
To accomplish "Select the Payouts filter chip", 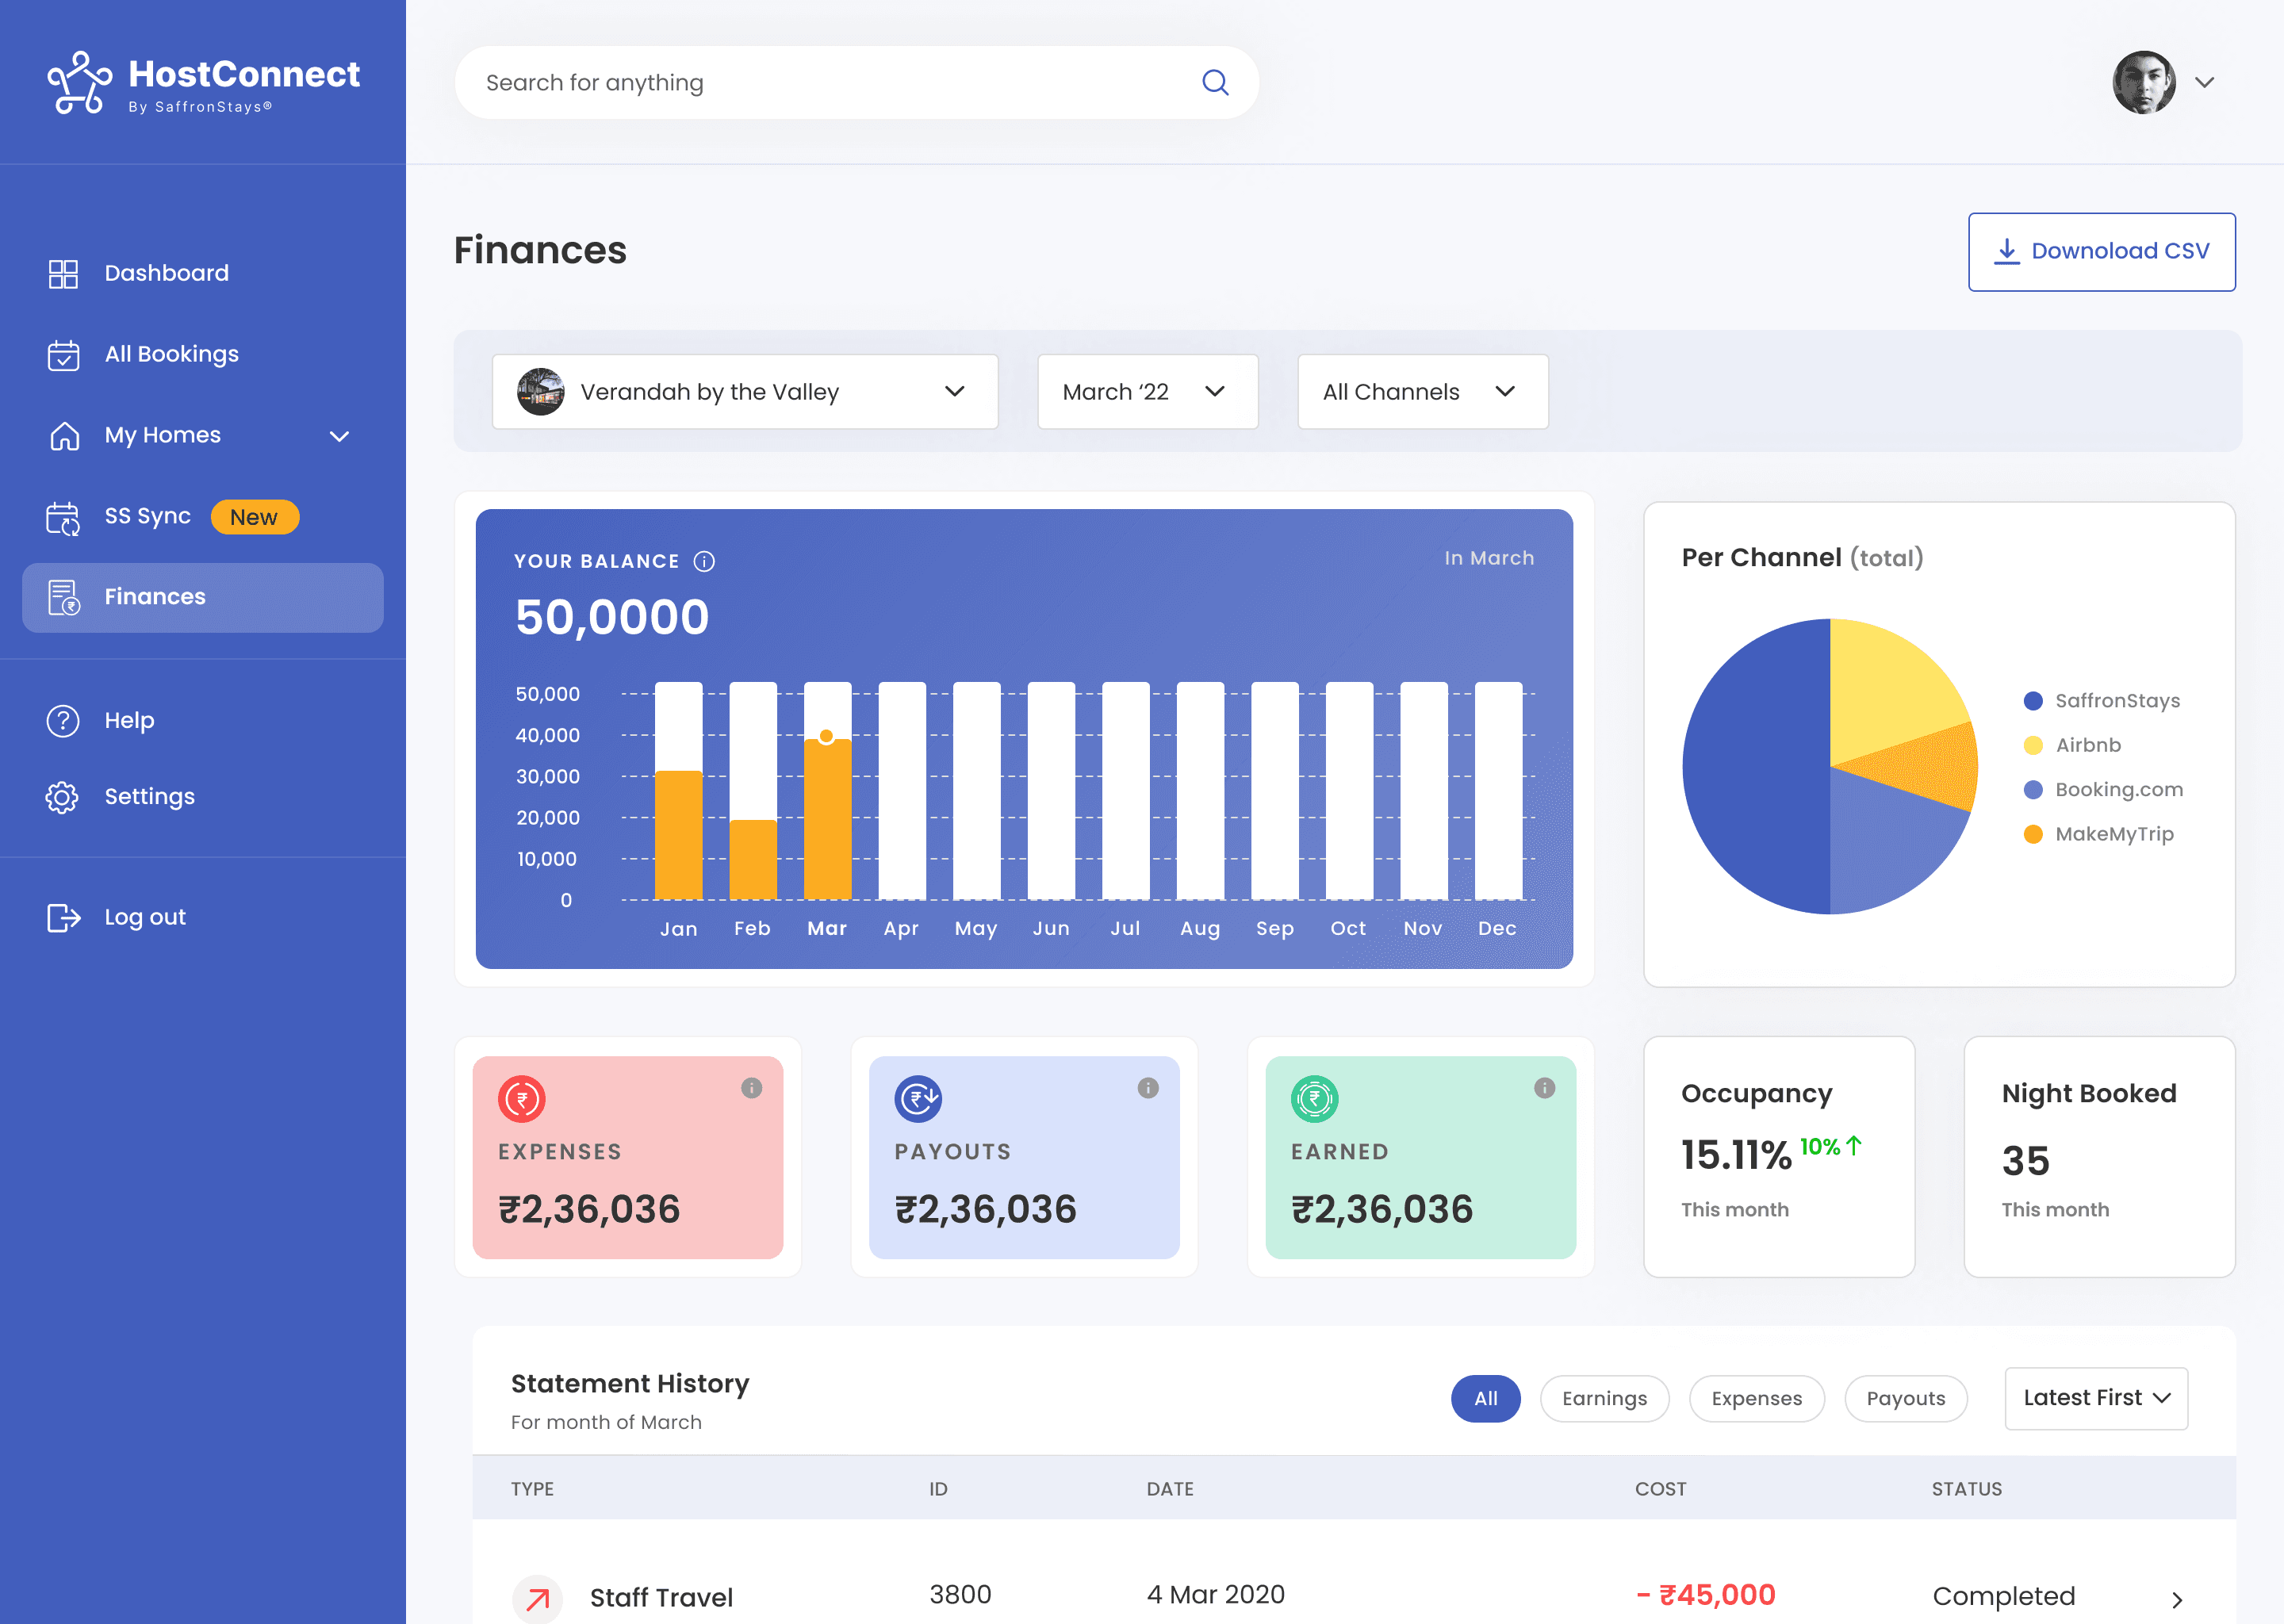I will (1905, 1398).
